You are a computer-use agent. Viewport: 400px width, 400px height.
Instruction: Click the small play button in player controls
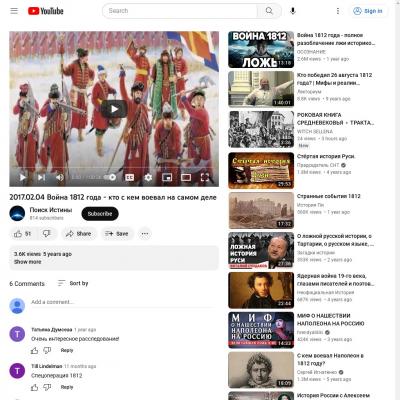[x=23, y=178]
